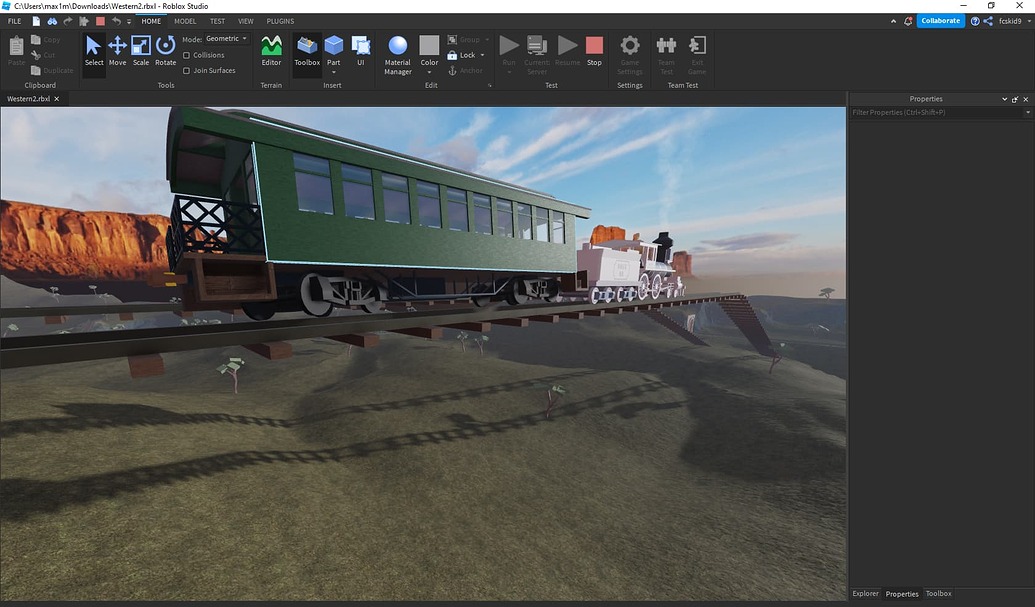Click the Current Server icon

[x=537, y=46]
